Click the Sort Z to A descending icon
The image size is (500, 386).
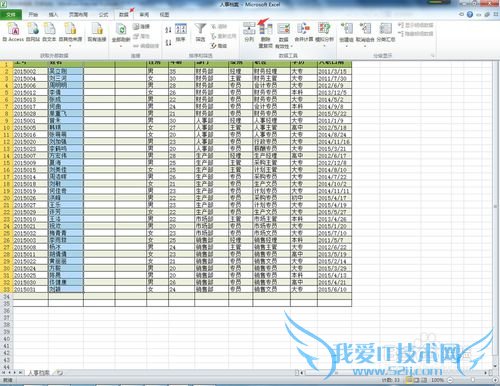tap(169, 42)
